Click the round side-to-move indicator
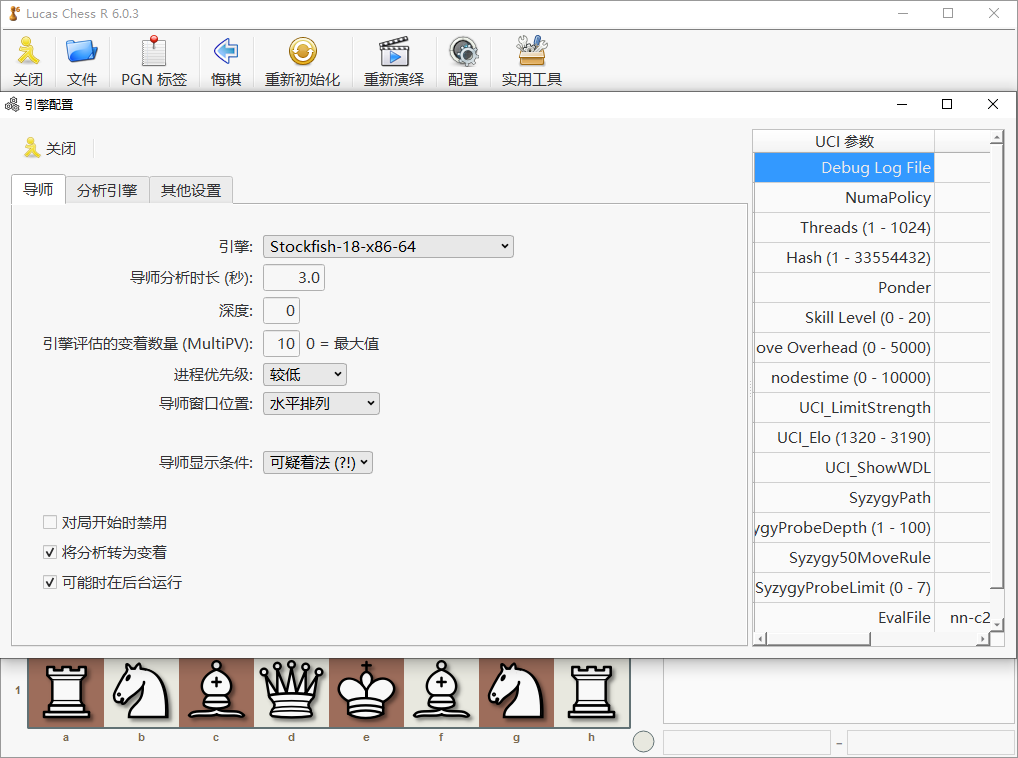 click(643, 741)
